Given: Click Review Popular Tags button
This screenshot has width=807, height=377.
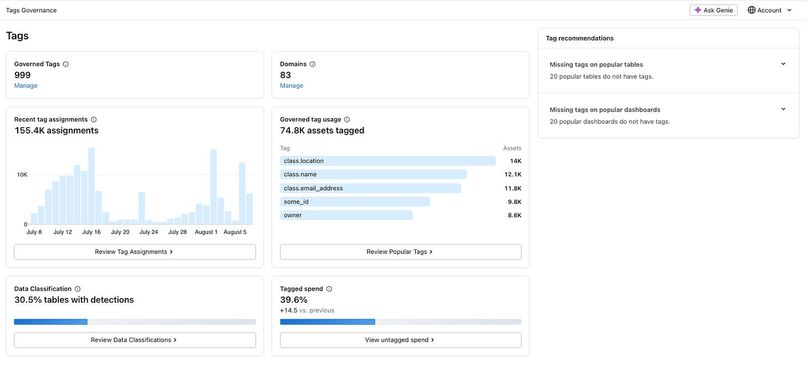Looking at the screenshot, I should [x=400, y=252].
